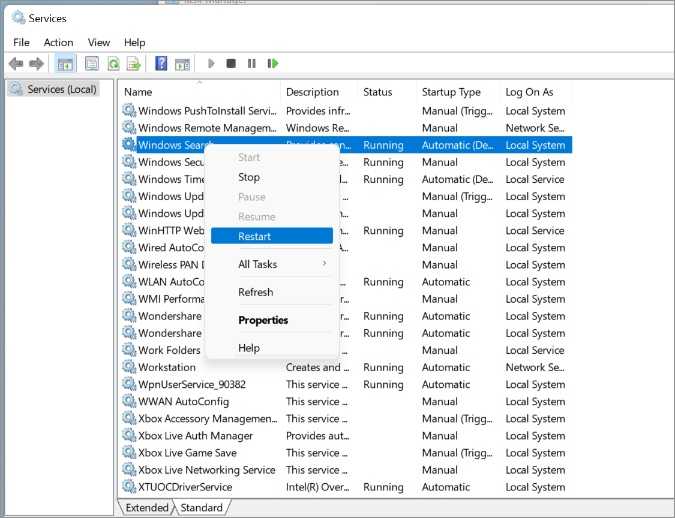Viewport: 675px width, 518px height.
Task: Choose Properties in the context menu
Action: click(x=272, y=320)
